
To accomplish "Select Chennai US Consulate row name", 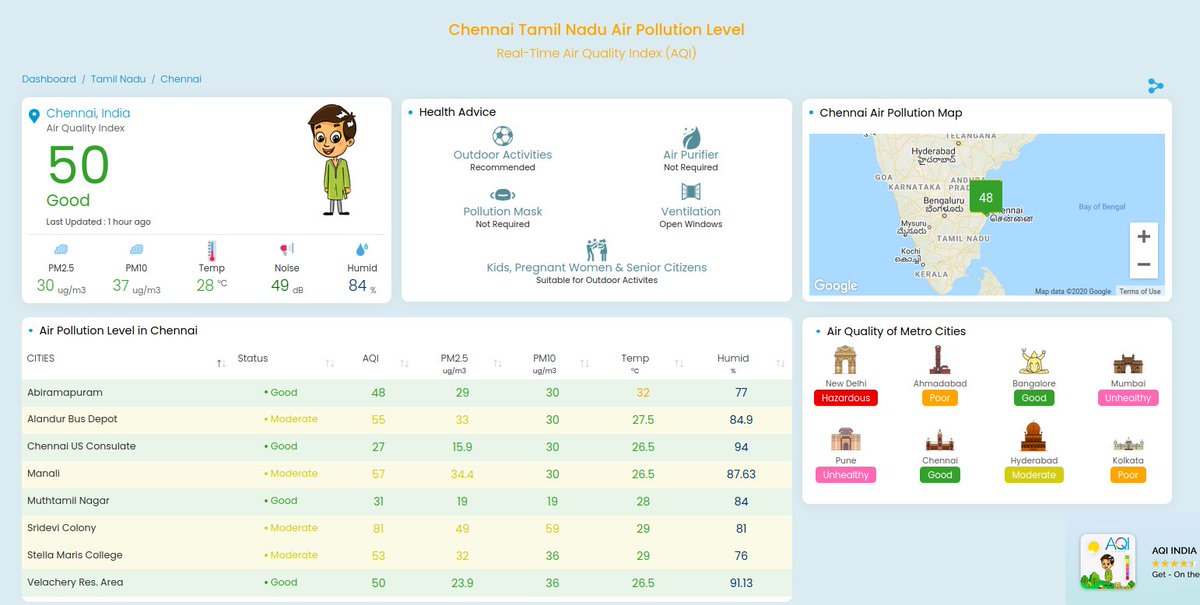I will [81, 447].
